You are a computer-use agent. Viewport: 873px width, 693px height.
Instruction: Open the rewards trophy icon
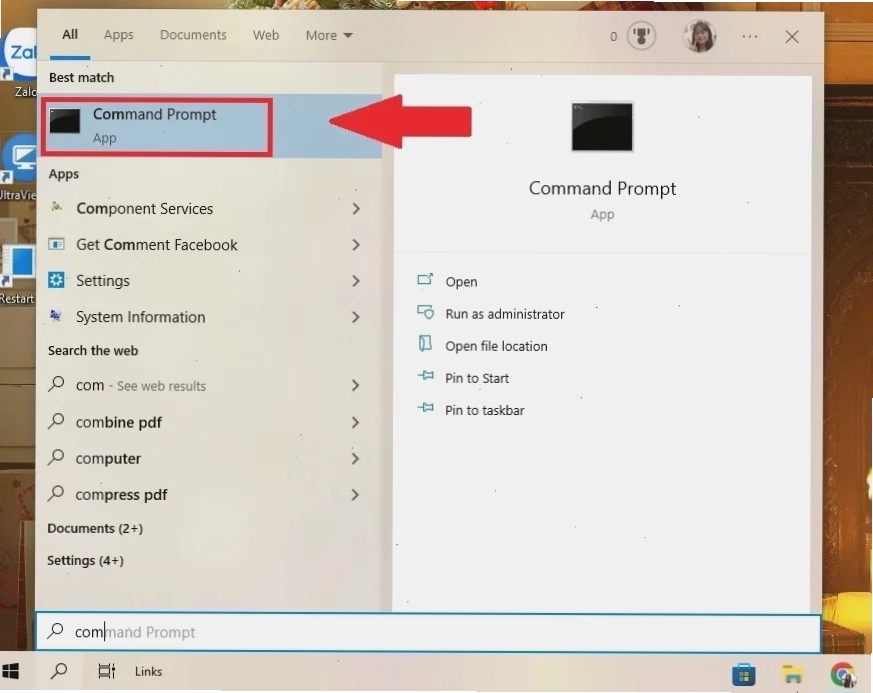641,36
